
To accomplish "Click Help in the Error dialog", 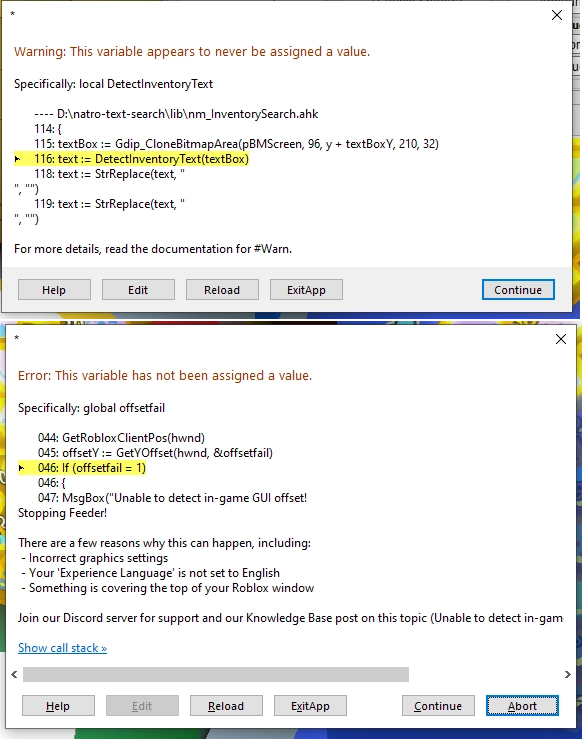I will 58,706.
